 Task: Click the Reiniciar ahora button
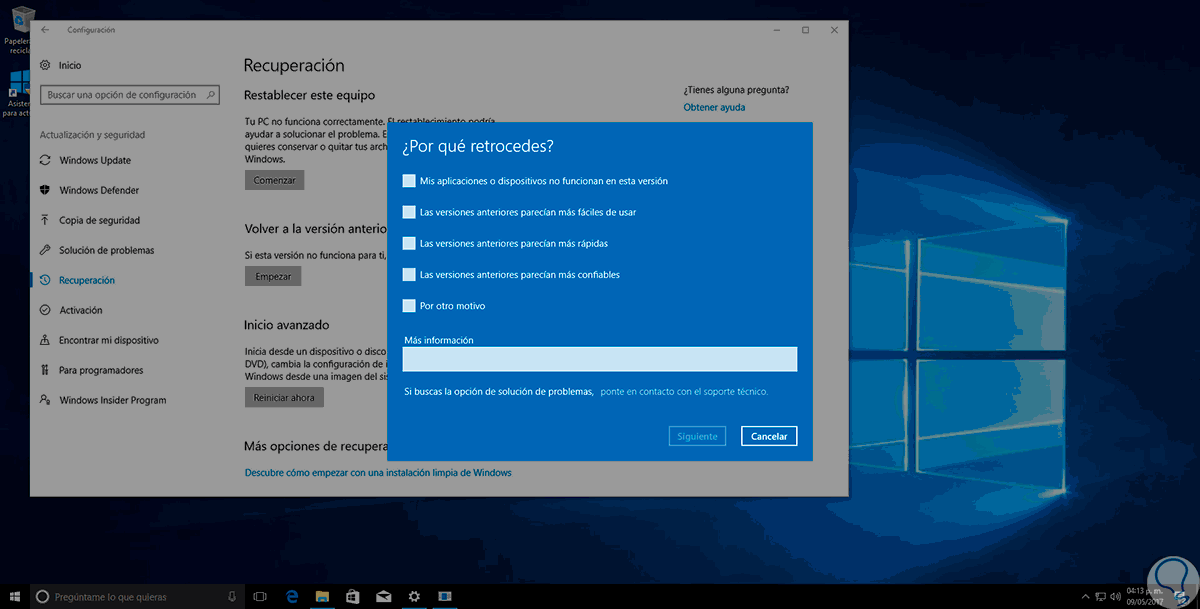(x=284, y=397)
